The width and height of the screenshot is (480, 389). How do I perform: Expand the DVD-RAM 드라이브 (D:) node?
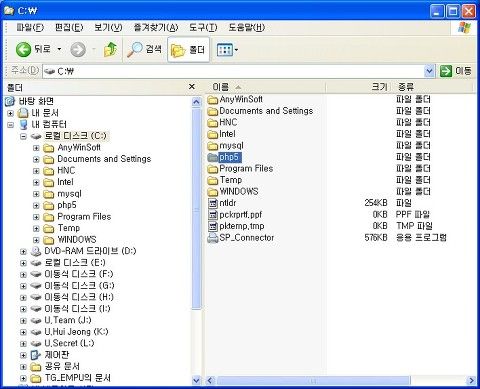click(x=23, y=252)
